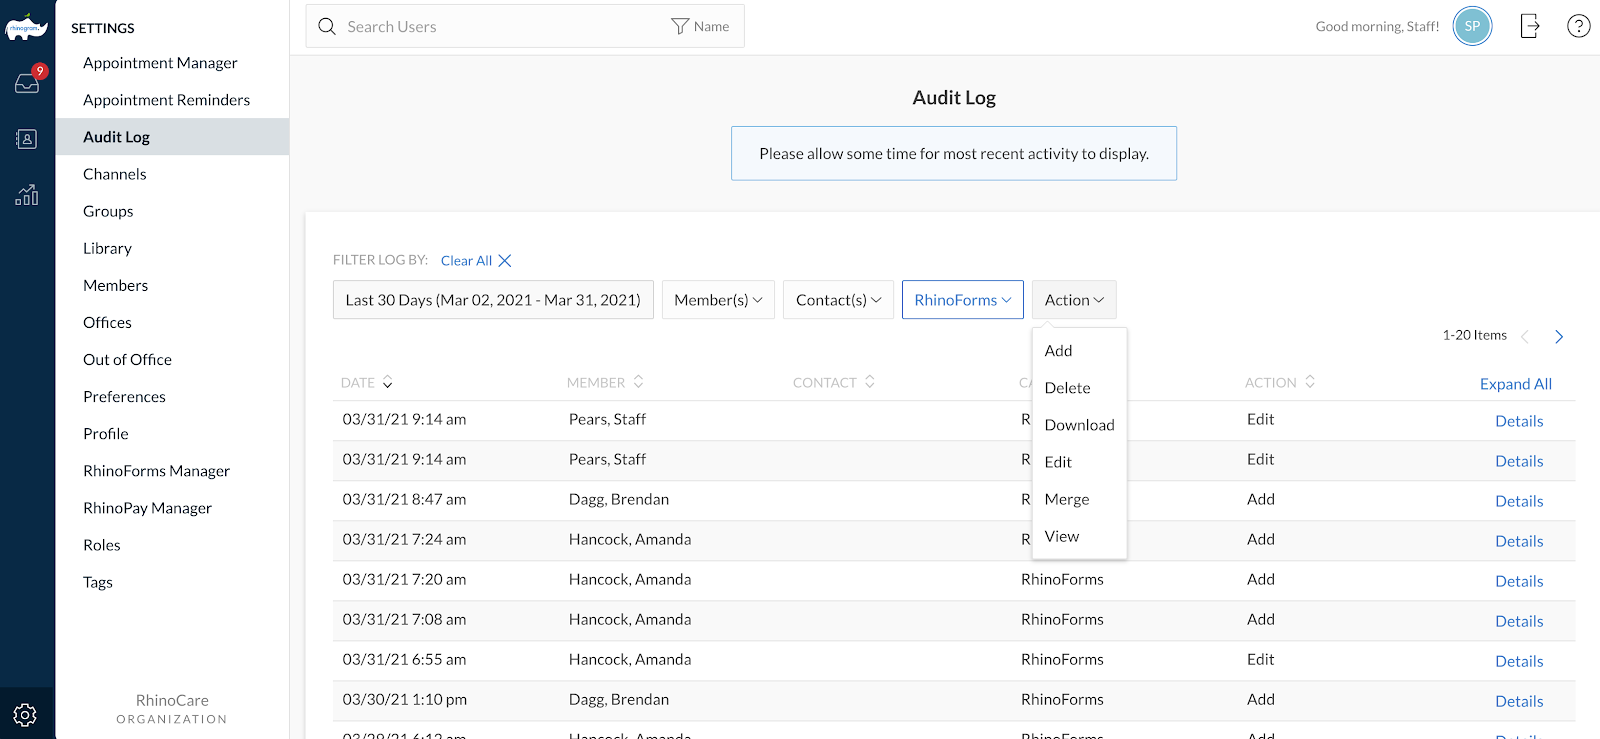Open Details for 7:24 am Hancock entry
Viewport: 1600px width, 739px height.
pos(1519,541)
